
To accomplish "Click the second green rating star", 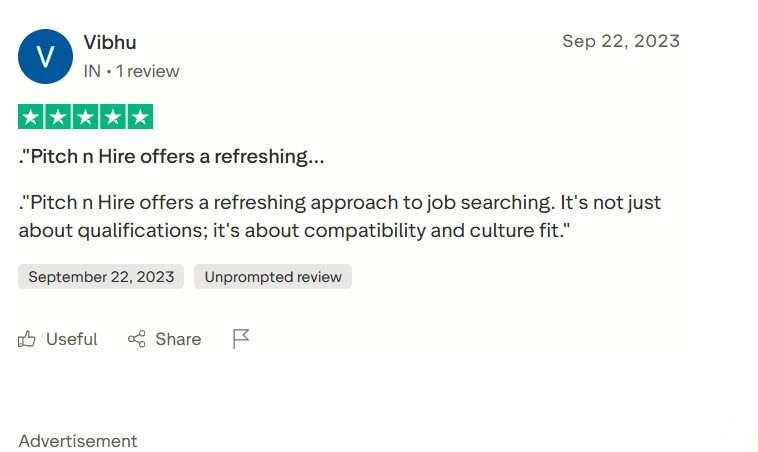I will click(x=58, y=117).
